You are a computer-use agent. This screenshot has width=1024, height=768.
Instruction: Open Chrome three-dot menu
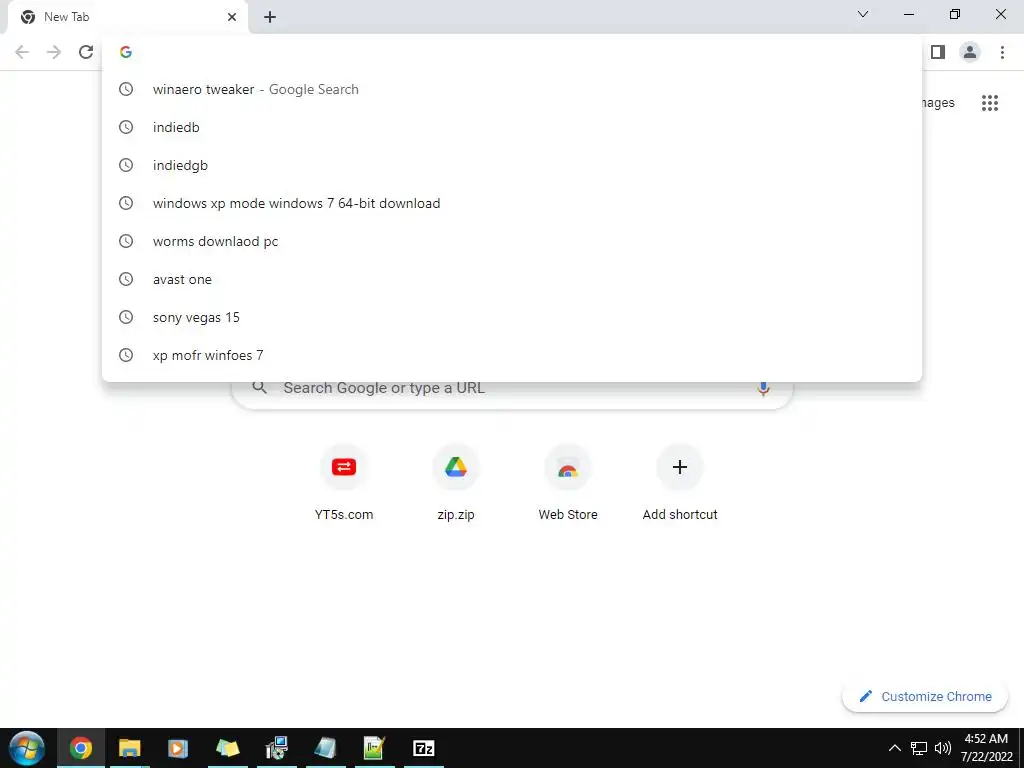1002,52
